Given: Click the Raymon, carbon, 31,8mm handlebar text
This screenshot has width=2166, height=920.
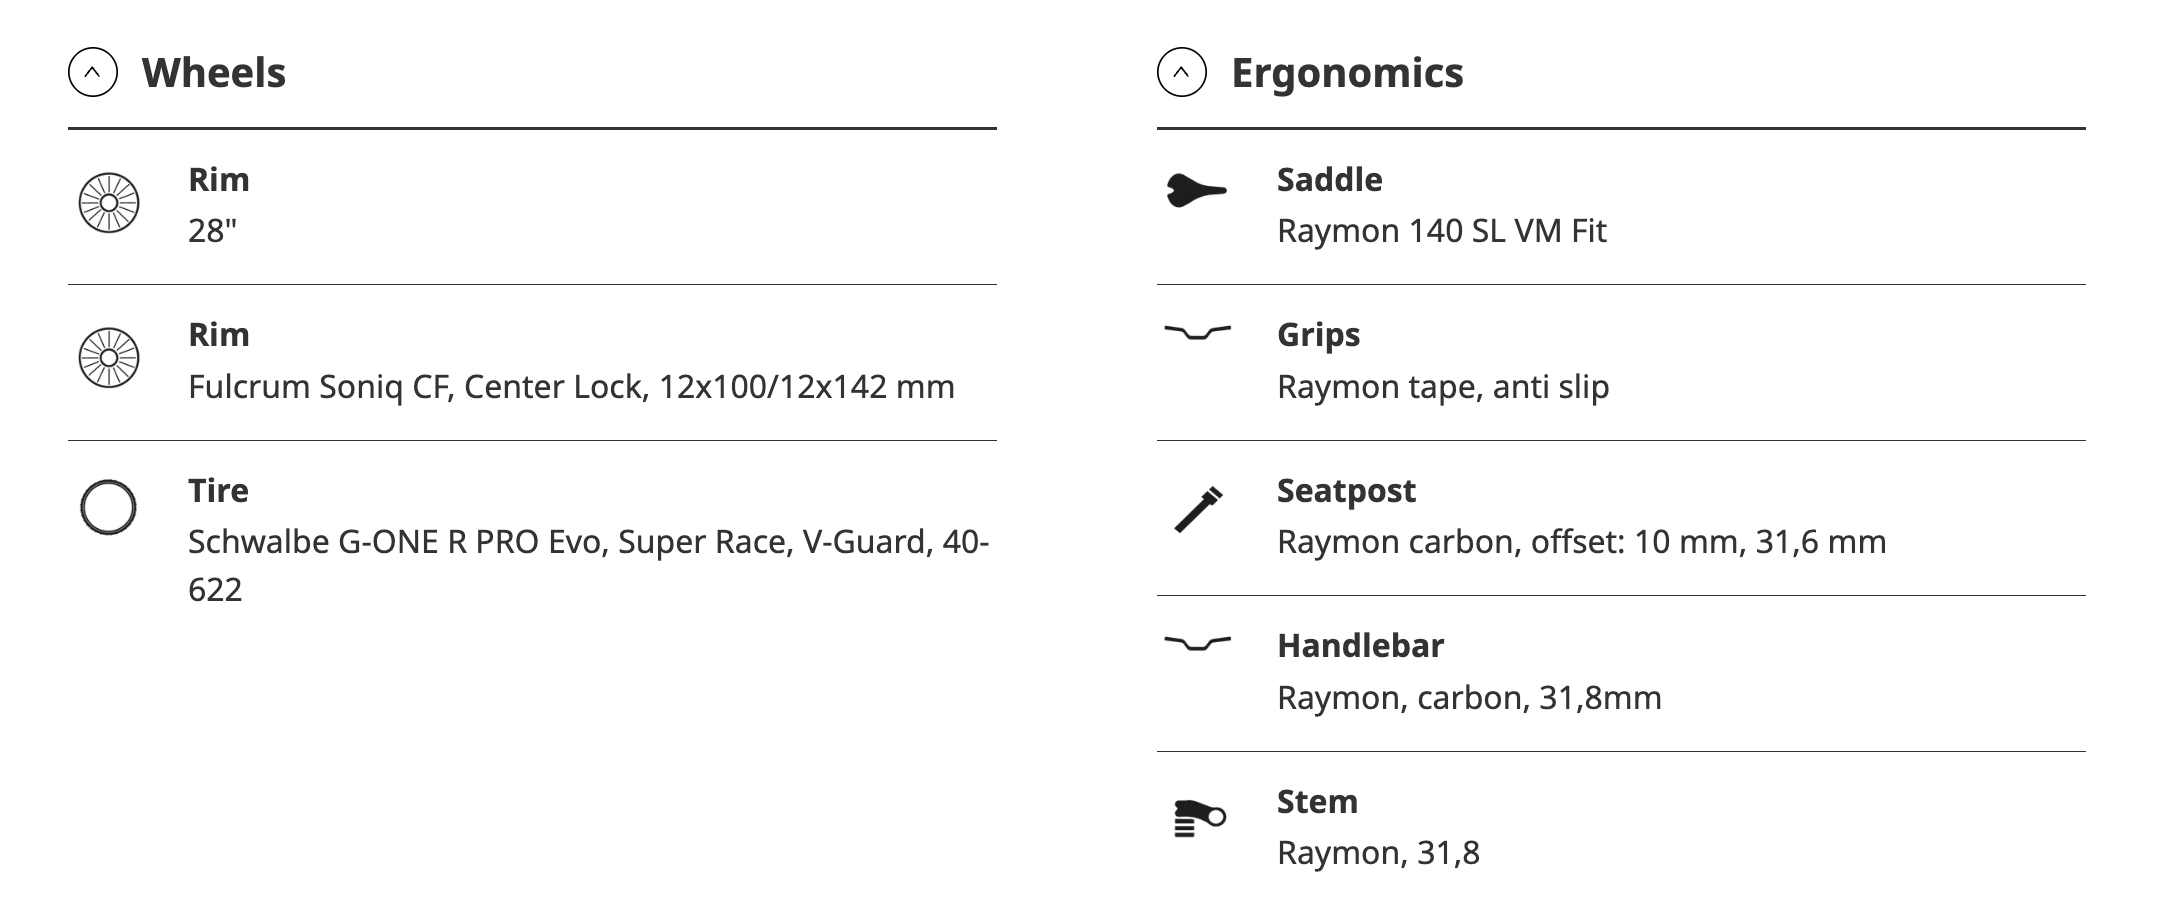Looking at the screenshot, I should click(x=1469, y=698).
